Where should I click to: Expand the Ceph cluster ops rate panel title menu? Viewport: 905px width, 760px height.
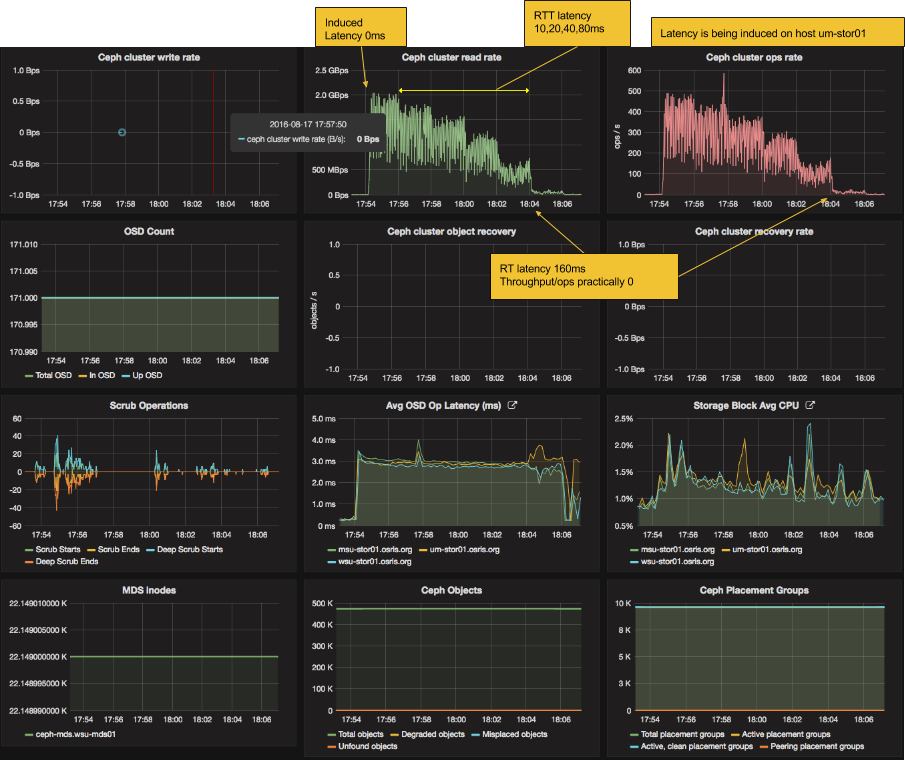pos(754,57)
